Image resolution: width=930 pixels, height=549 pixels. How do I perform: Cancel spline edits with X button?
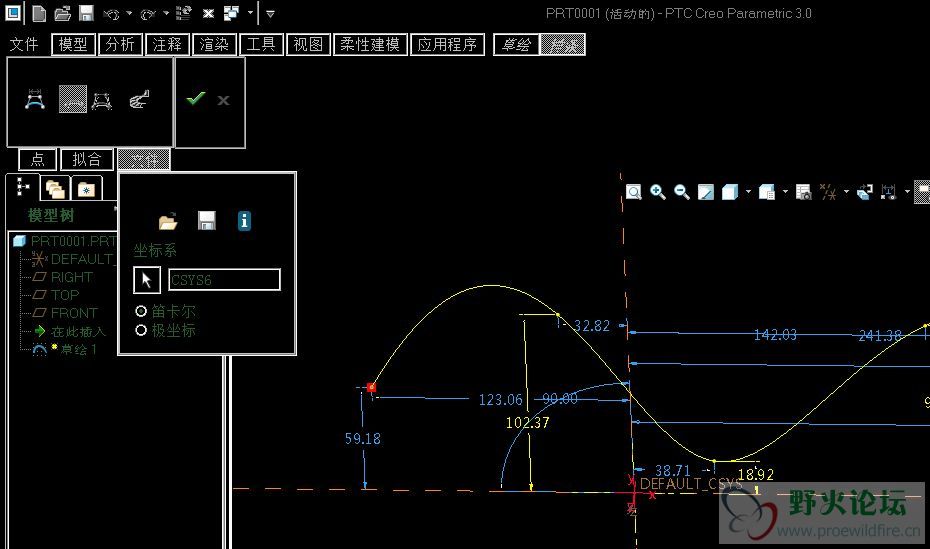click(x=223, y=100)
